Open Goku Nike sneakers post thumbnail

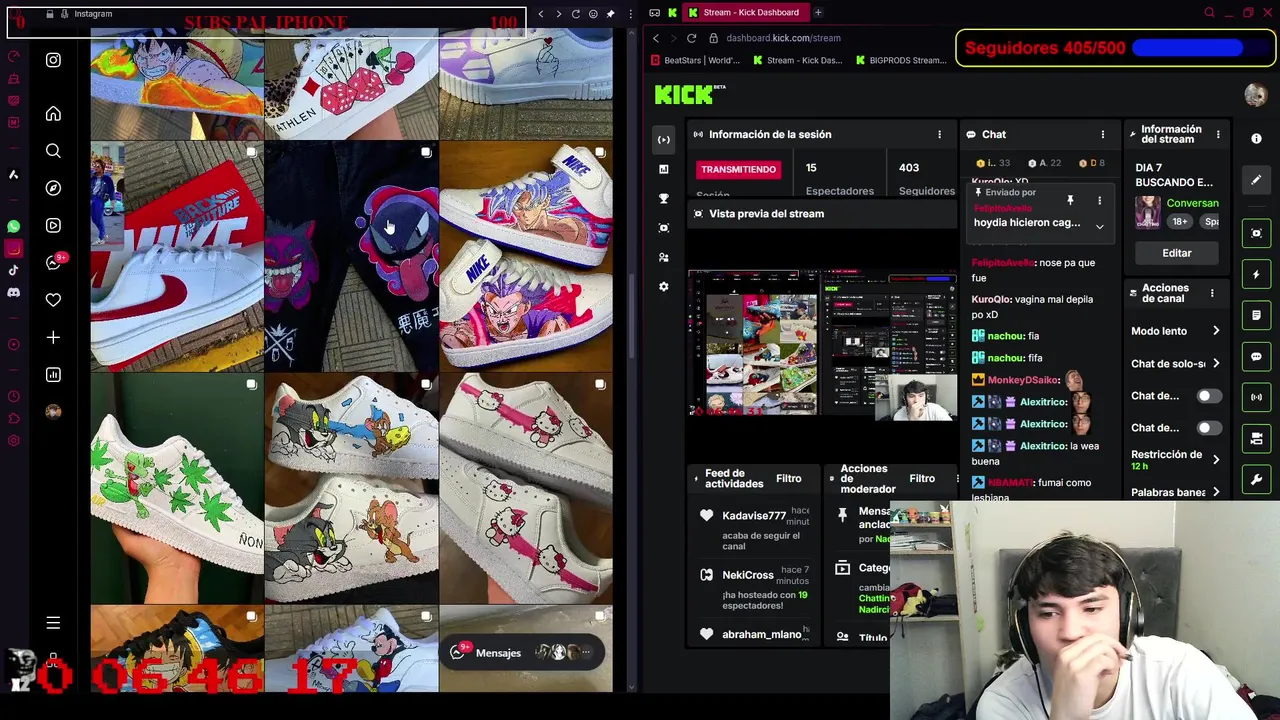pos(526,257)
